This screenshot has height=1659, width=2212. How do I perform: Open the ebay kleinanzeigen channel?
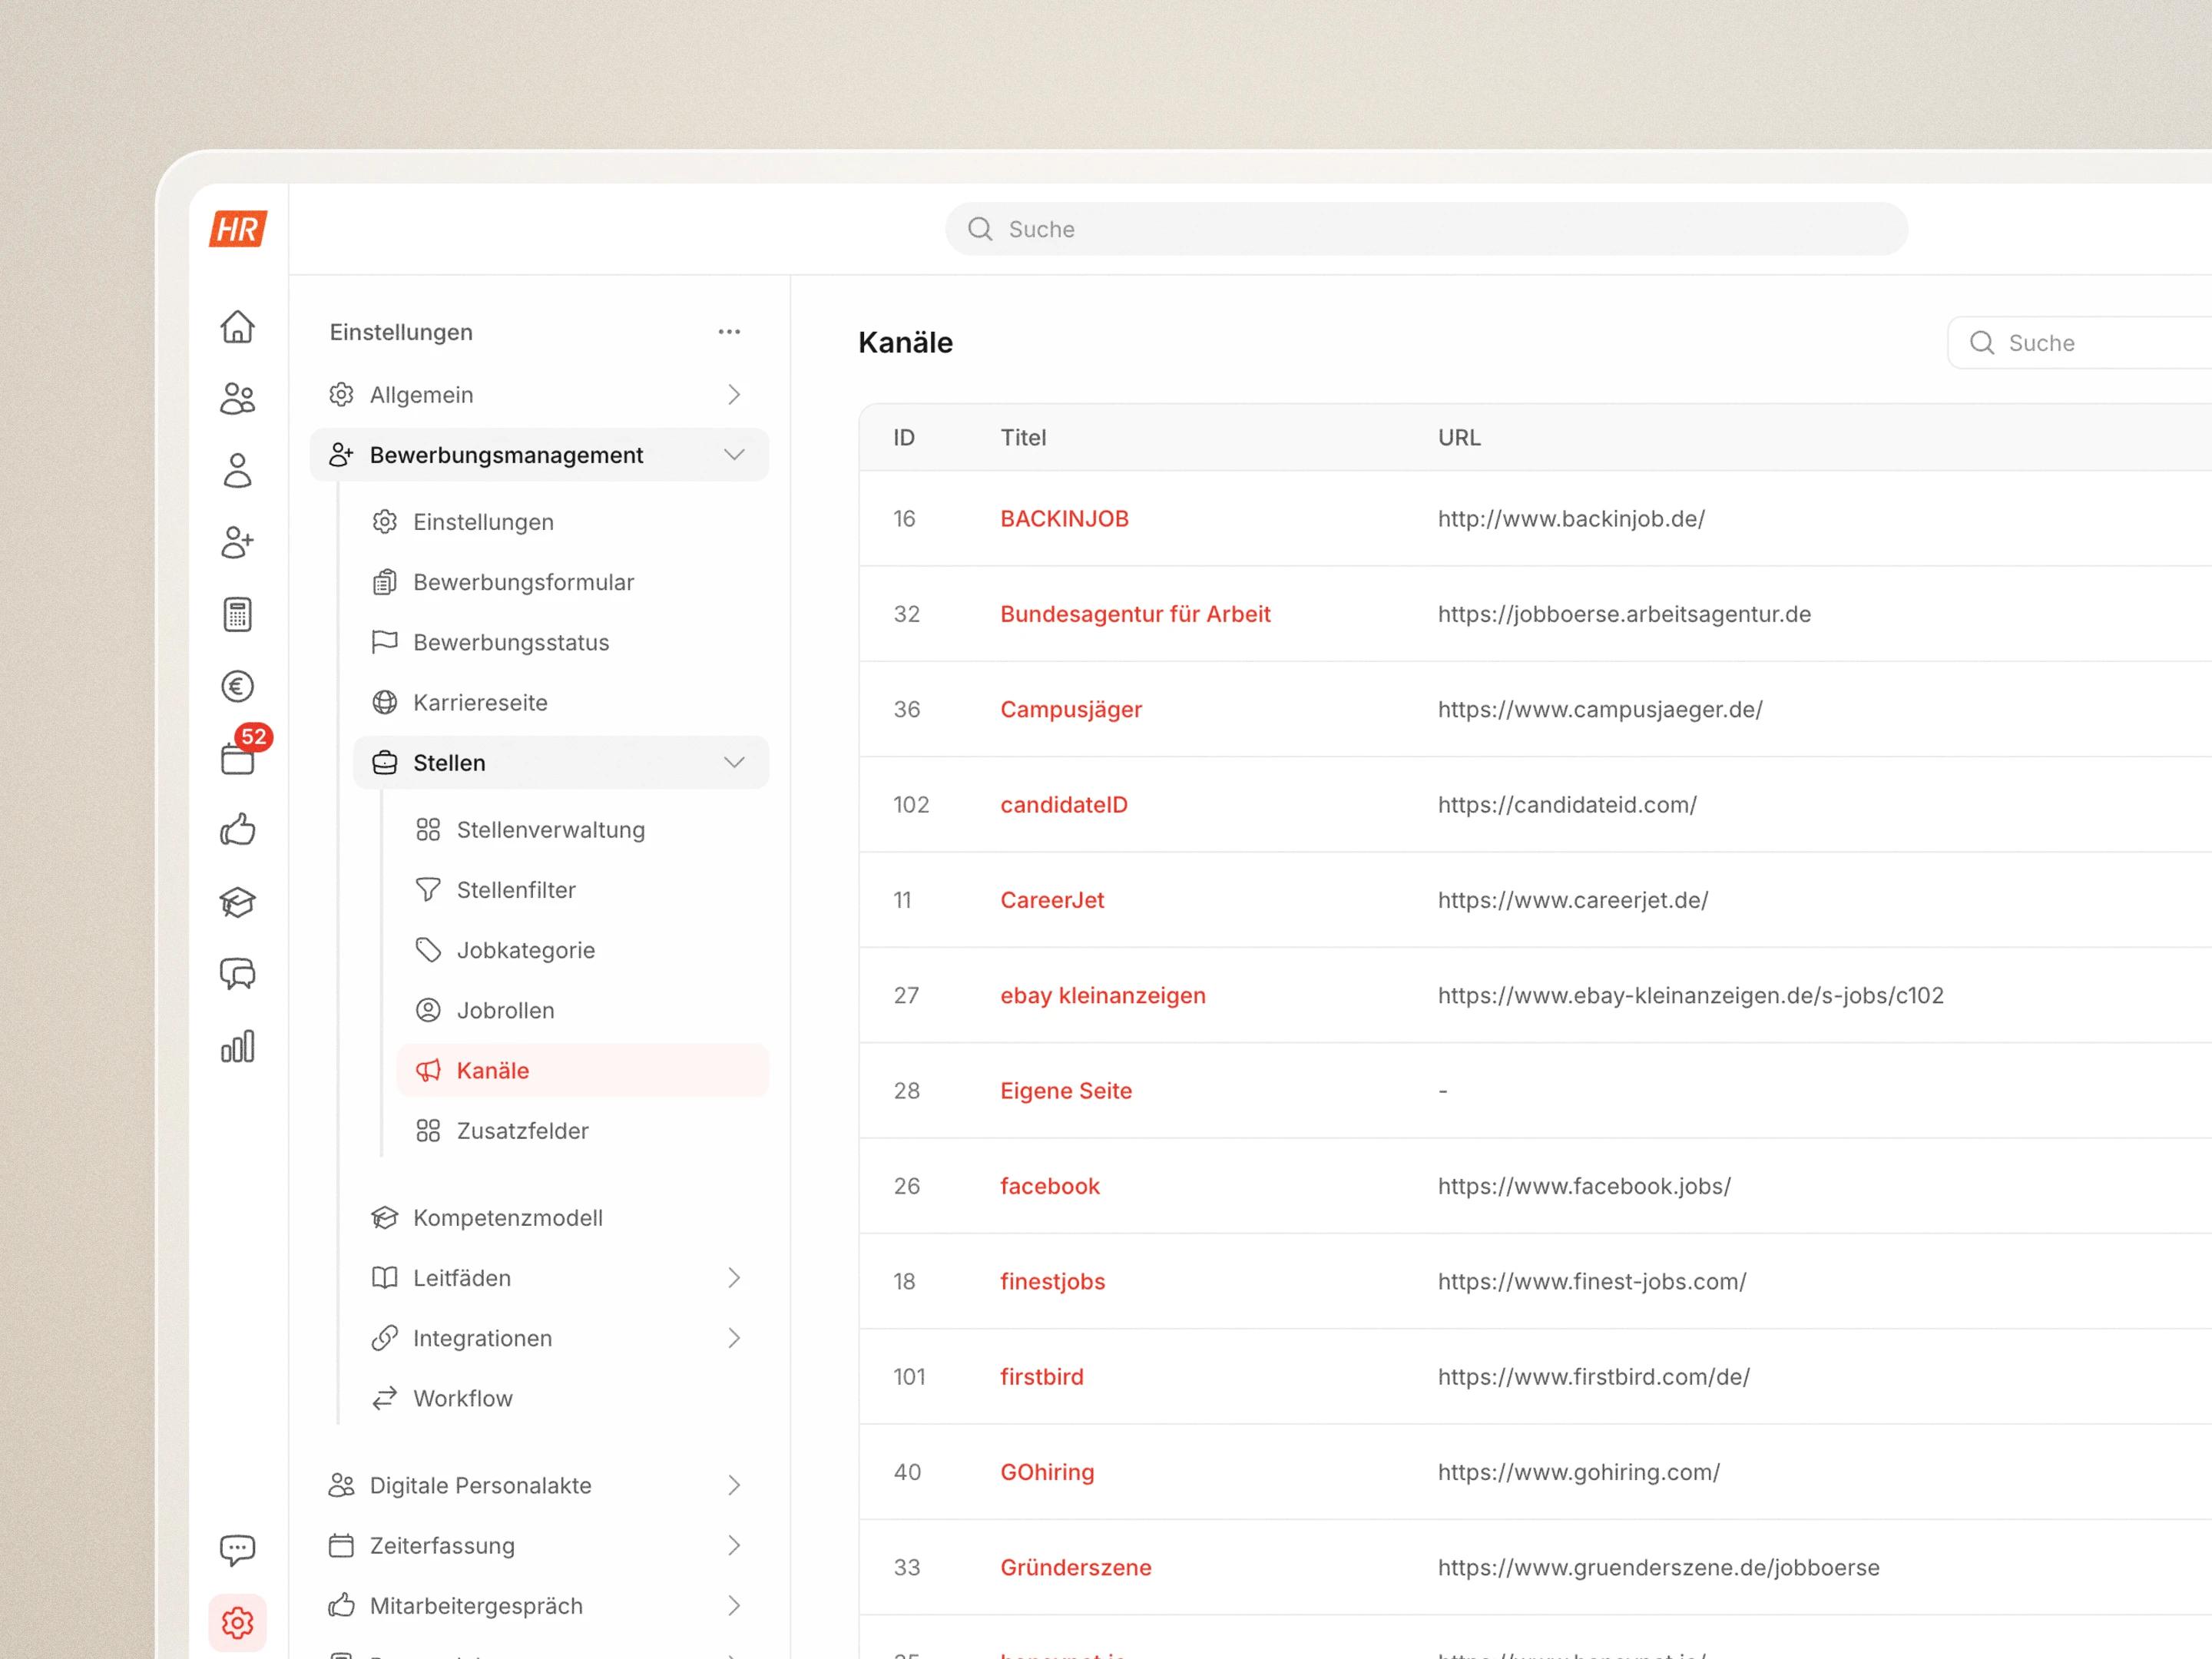pyautogui.click(x=1103, y=996)
